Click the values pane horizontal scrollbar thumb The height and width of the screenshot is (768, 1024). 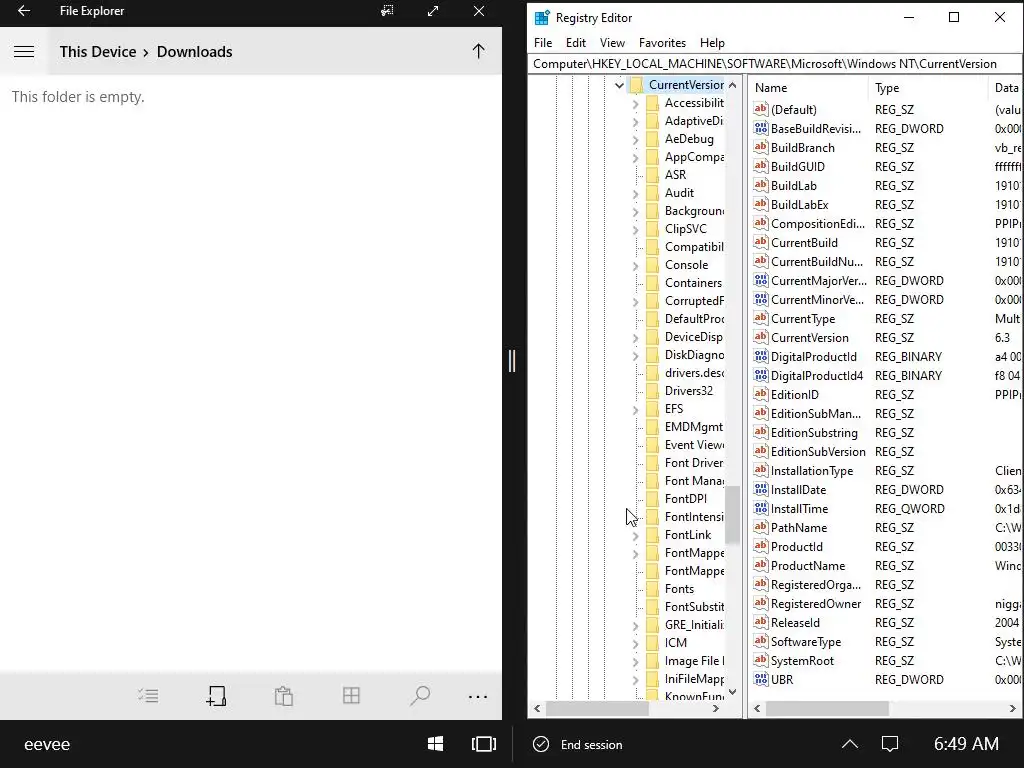[827, 708]
